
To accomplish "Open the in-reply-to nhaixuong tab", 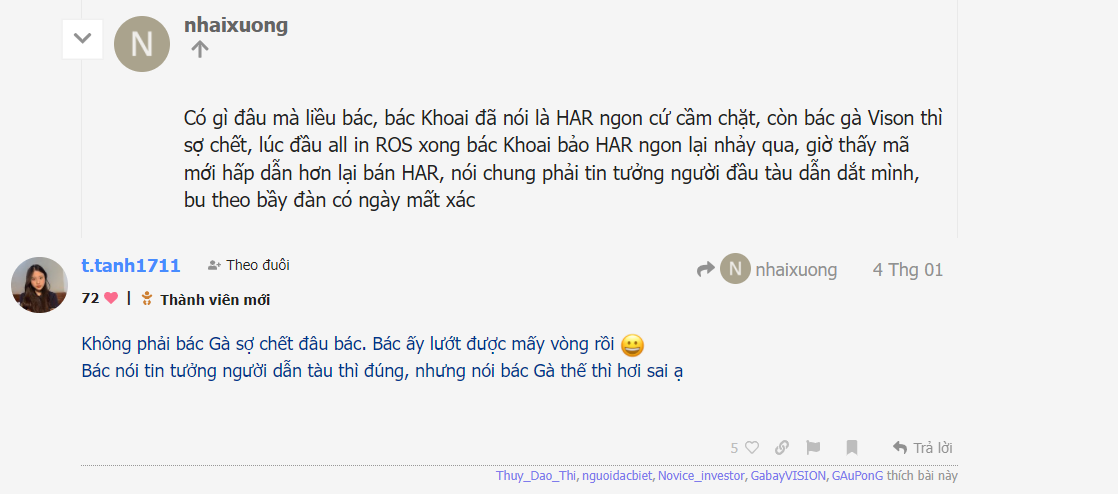I will [x=767, y=269].
